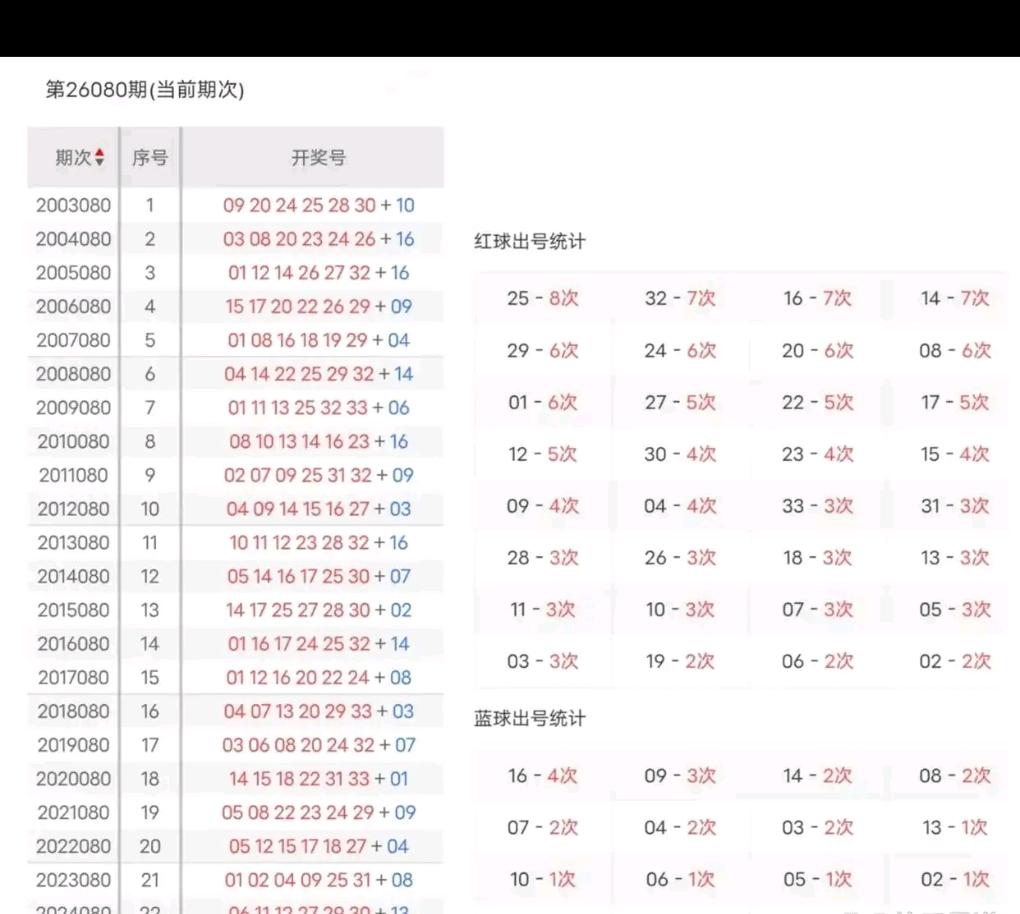
Task: Click draw numbers 04 09 14 15 16 27 + 03
Action: click(x=319, y=509)
